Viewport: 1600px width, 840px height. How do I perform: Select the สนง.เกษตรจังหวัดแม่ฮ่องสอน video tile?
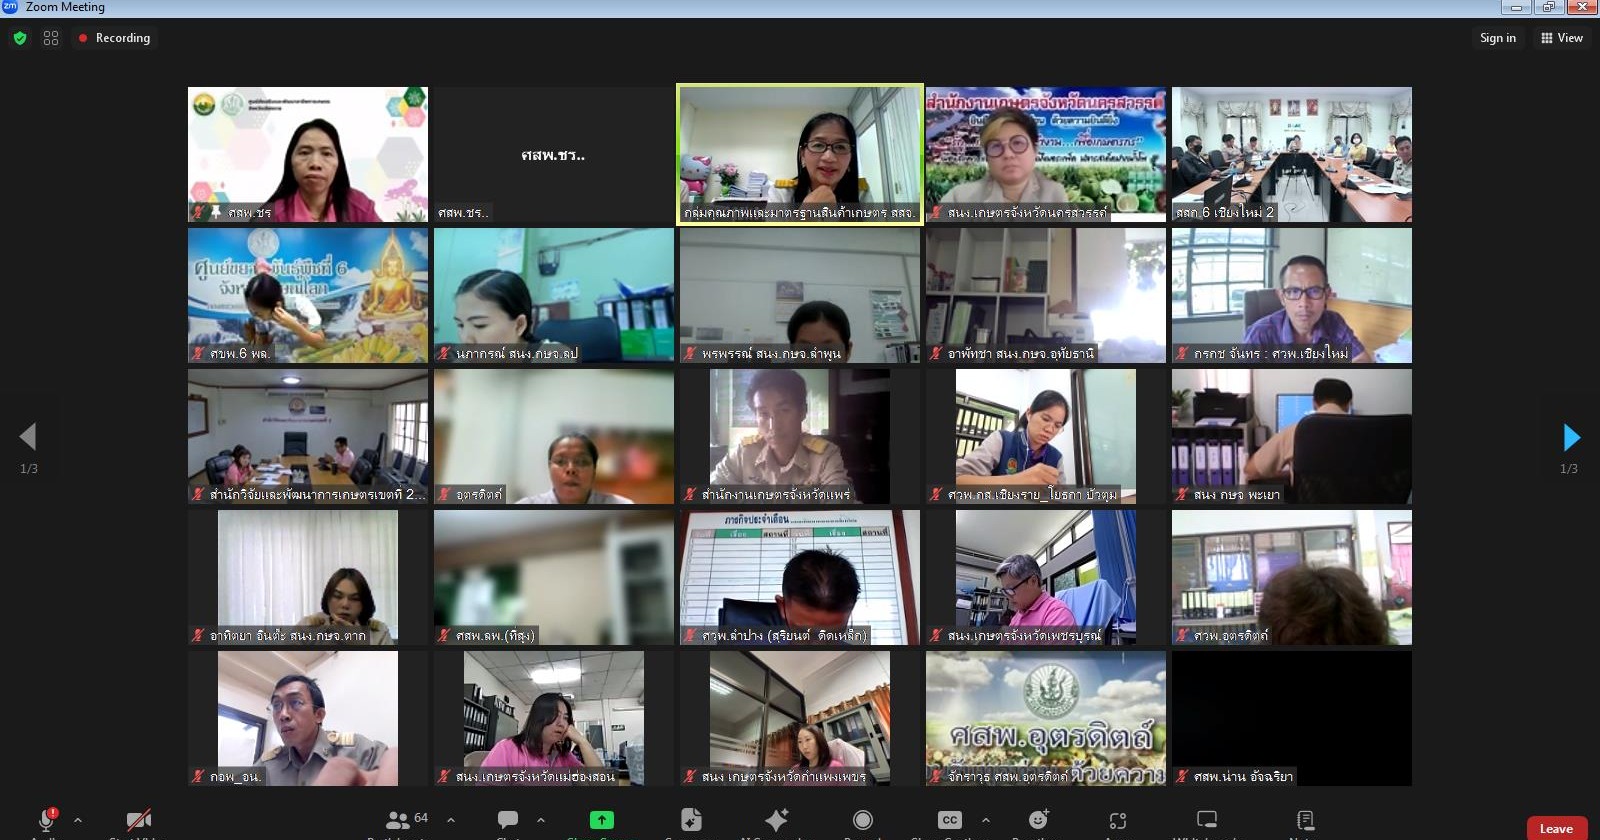[554, 718]
